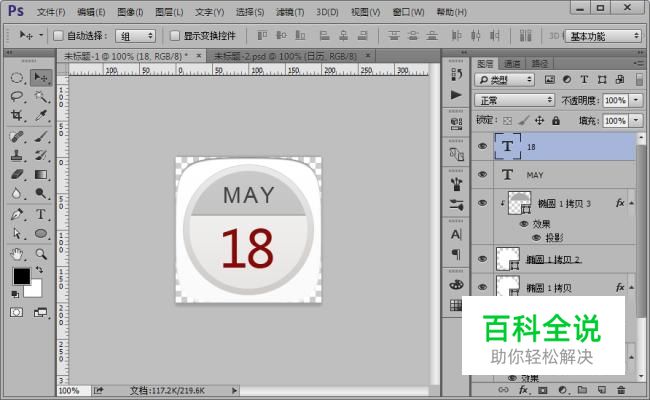Screen dimensions: 650x400
Task: Toggle Quick Mask mode
Action: click(x=17, y=313)
